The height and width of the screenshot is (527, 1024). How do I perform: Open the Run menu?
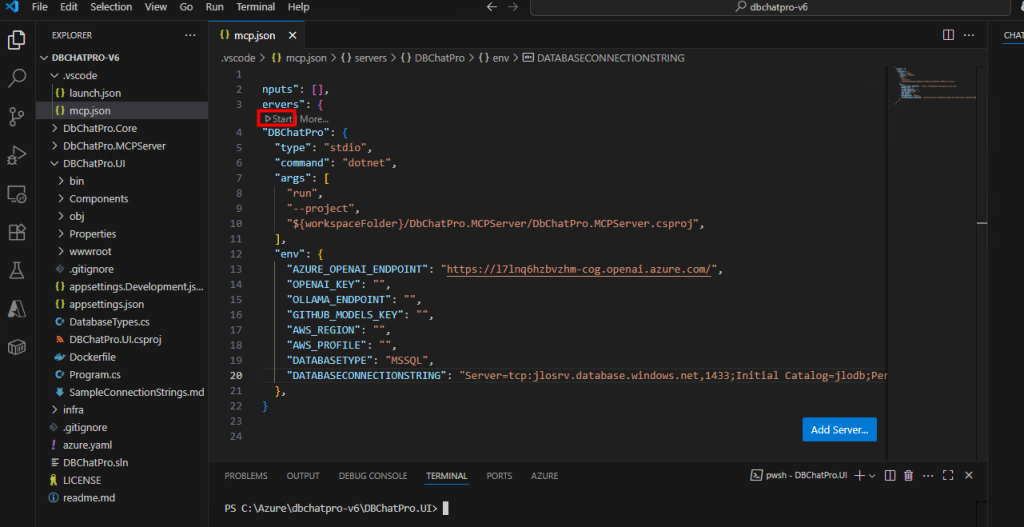pyautogui.click(x=214, y=7)
